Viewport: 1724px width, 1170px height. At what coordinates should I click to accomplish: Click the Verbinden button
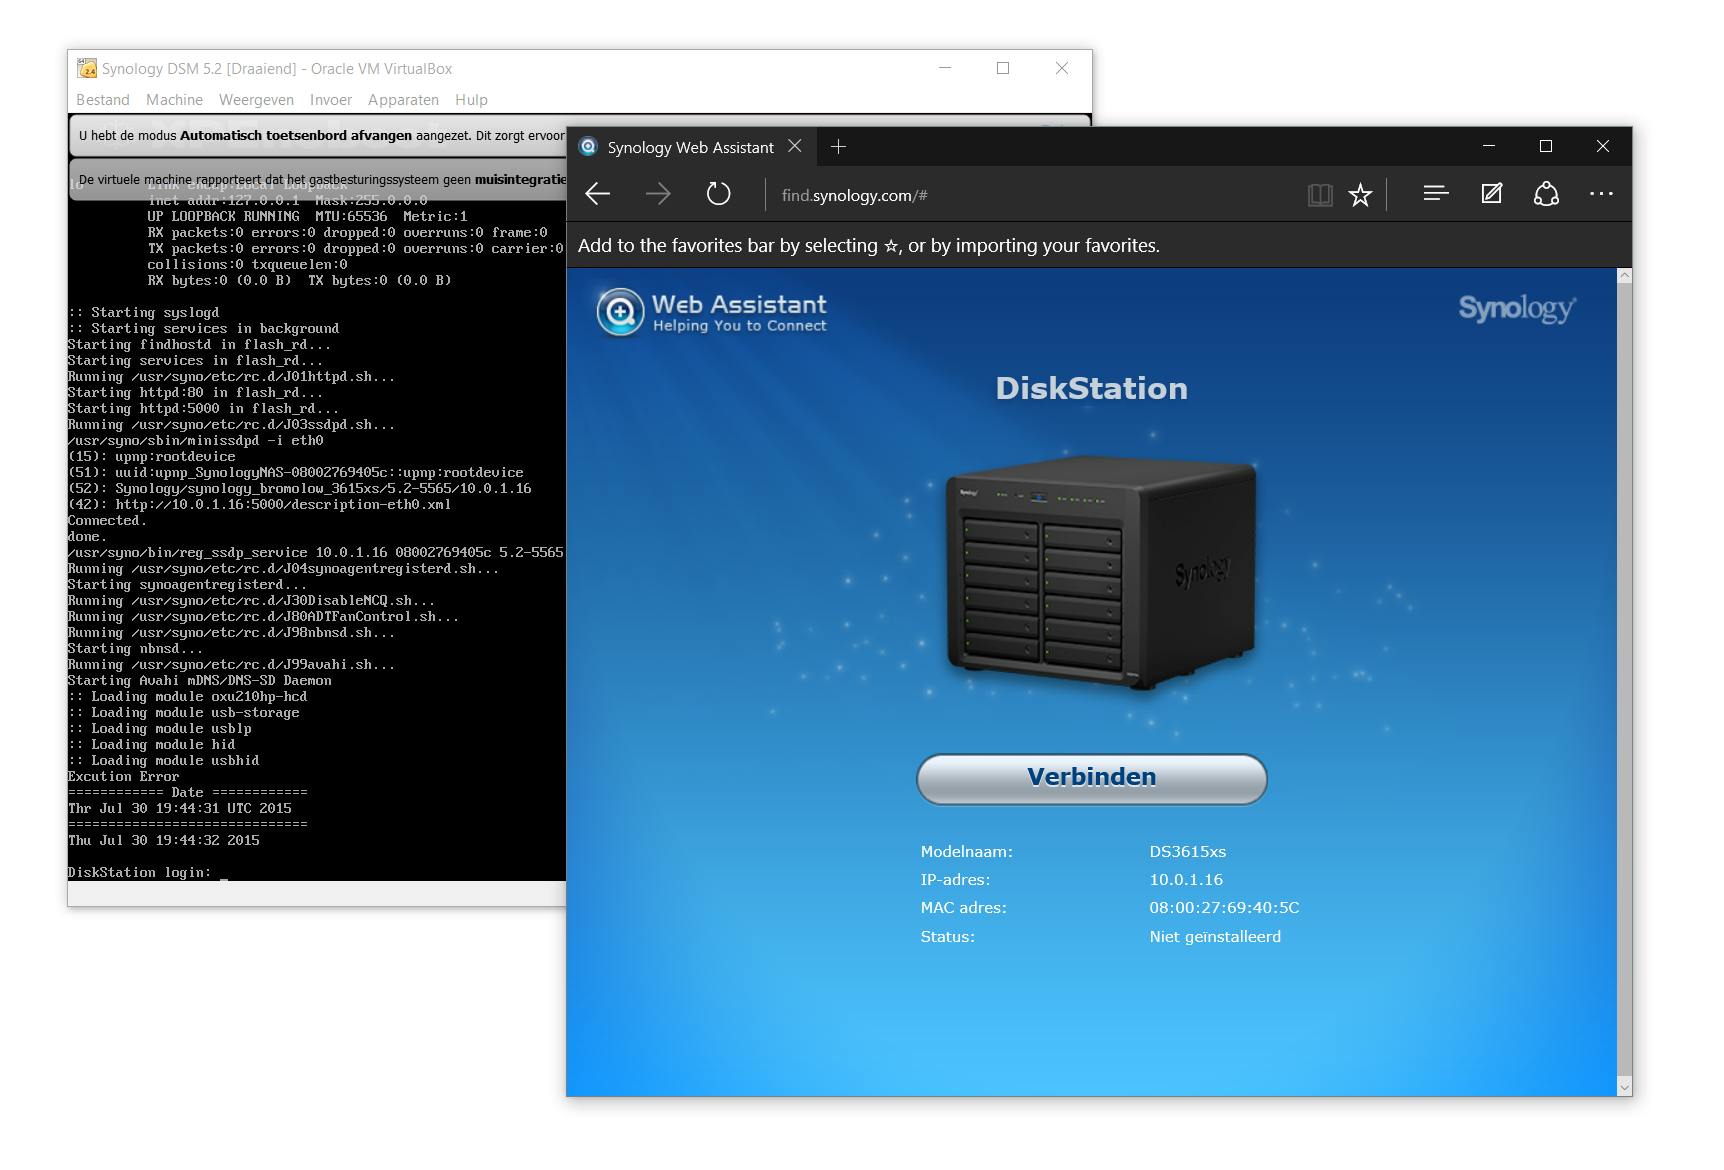1092,778
